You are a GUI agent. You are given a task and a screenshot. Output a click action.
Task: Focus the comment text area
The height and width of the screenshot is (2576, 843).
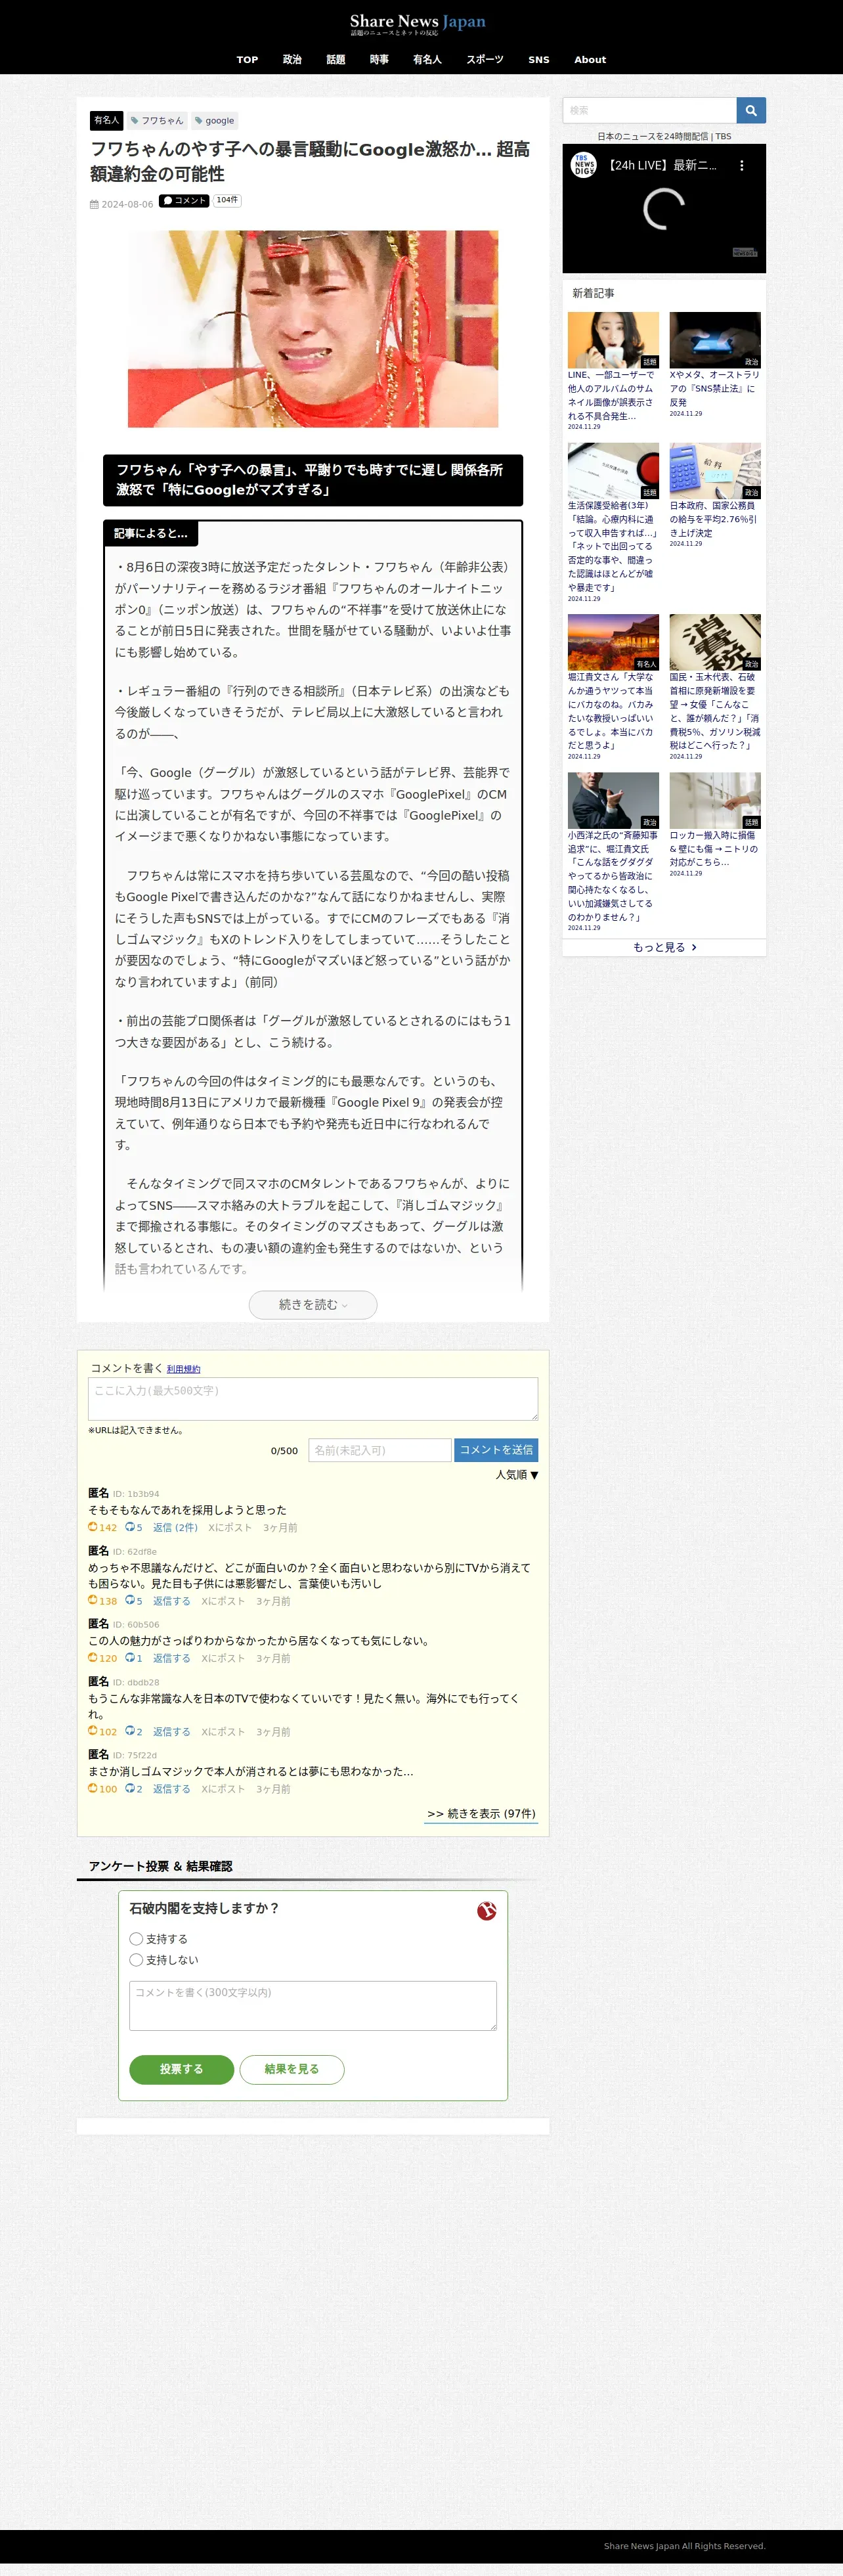pos(313,1399)
